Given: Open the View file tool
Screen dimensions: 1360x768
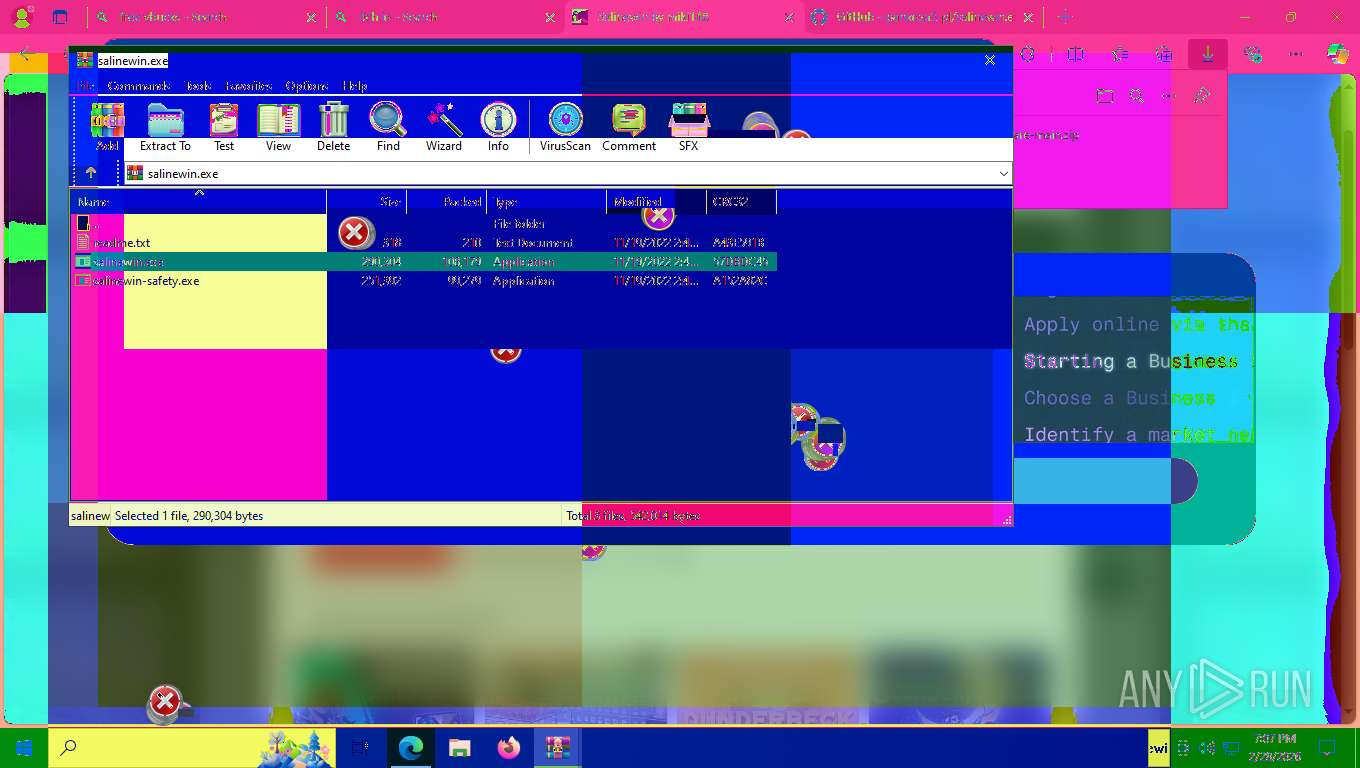Looking at the screenshot, I should (x=278, y=127).
